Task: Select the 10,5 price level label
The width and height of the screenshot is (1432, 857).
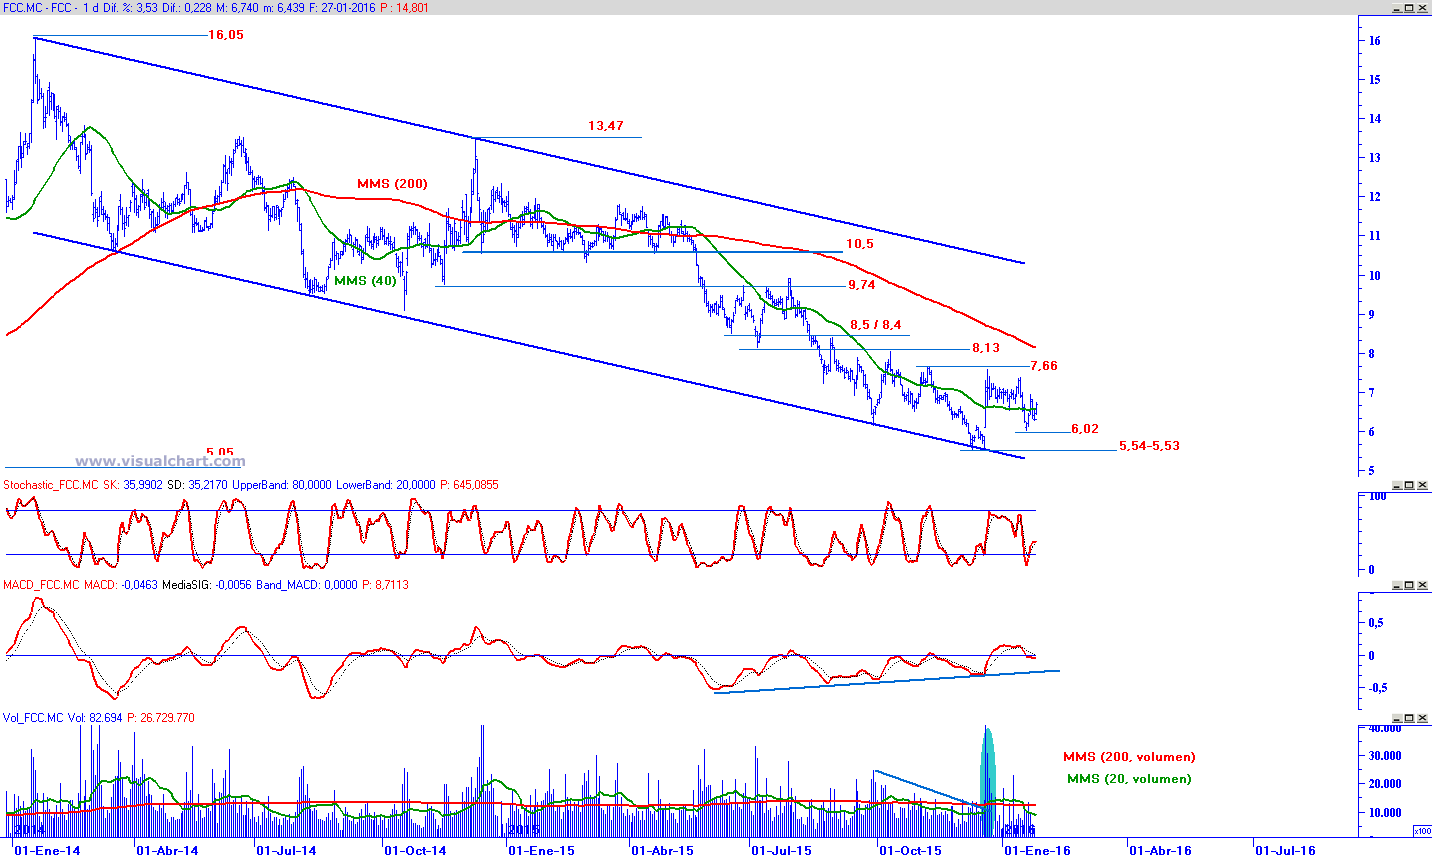Action: click(860, 244)
